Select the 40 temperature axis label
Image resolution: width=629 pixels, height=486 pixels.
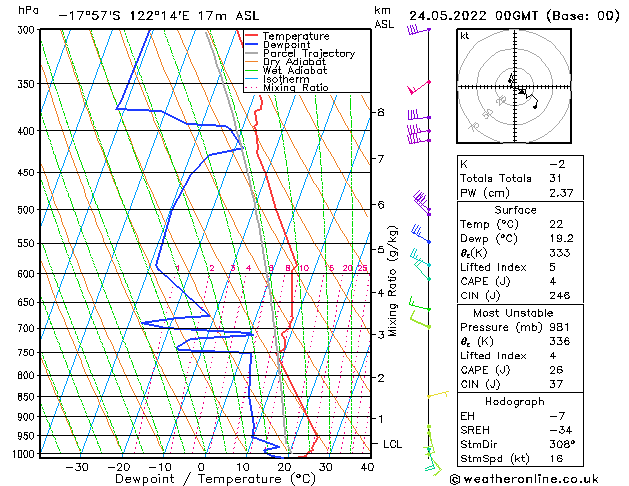(x=367, y=467)
